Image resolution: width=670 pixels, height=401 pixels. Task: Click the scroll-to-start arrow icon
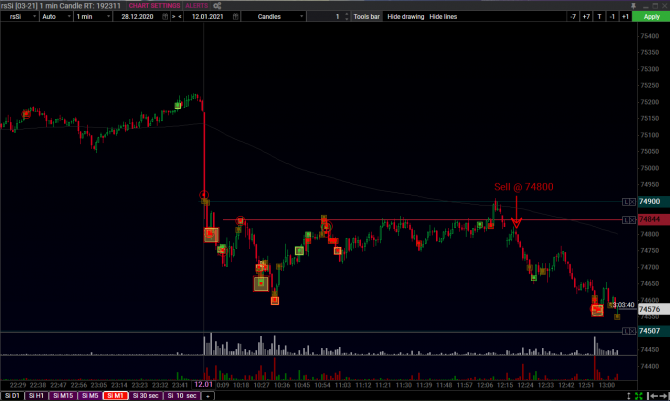tap(653, 396)
